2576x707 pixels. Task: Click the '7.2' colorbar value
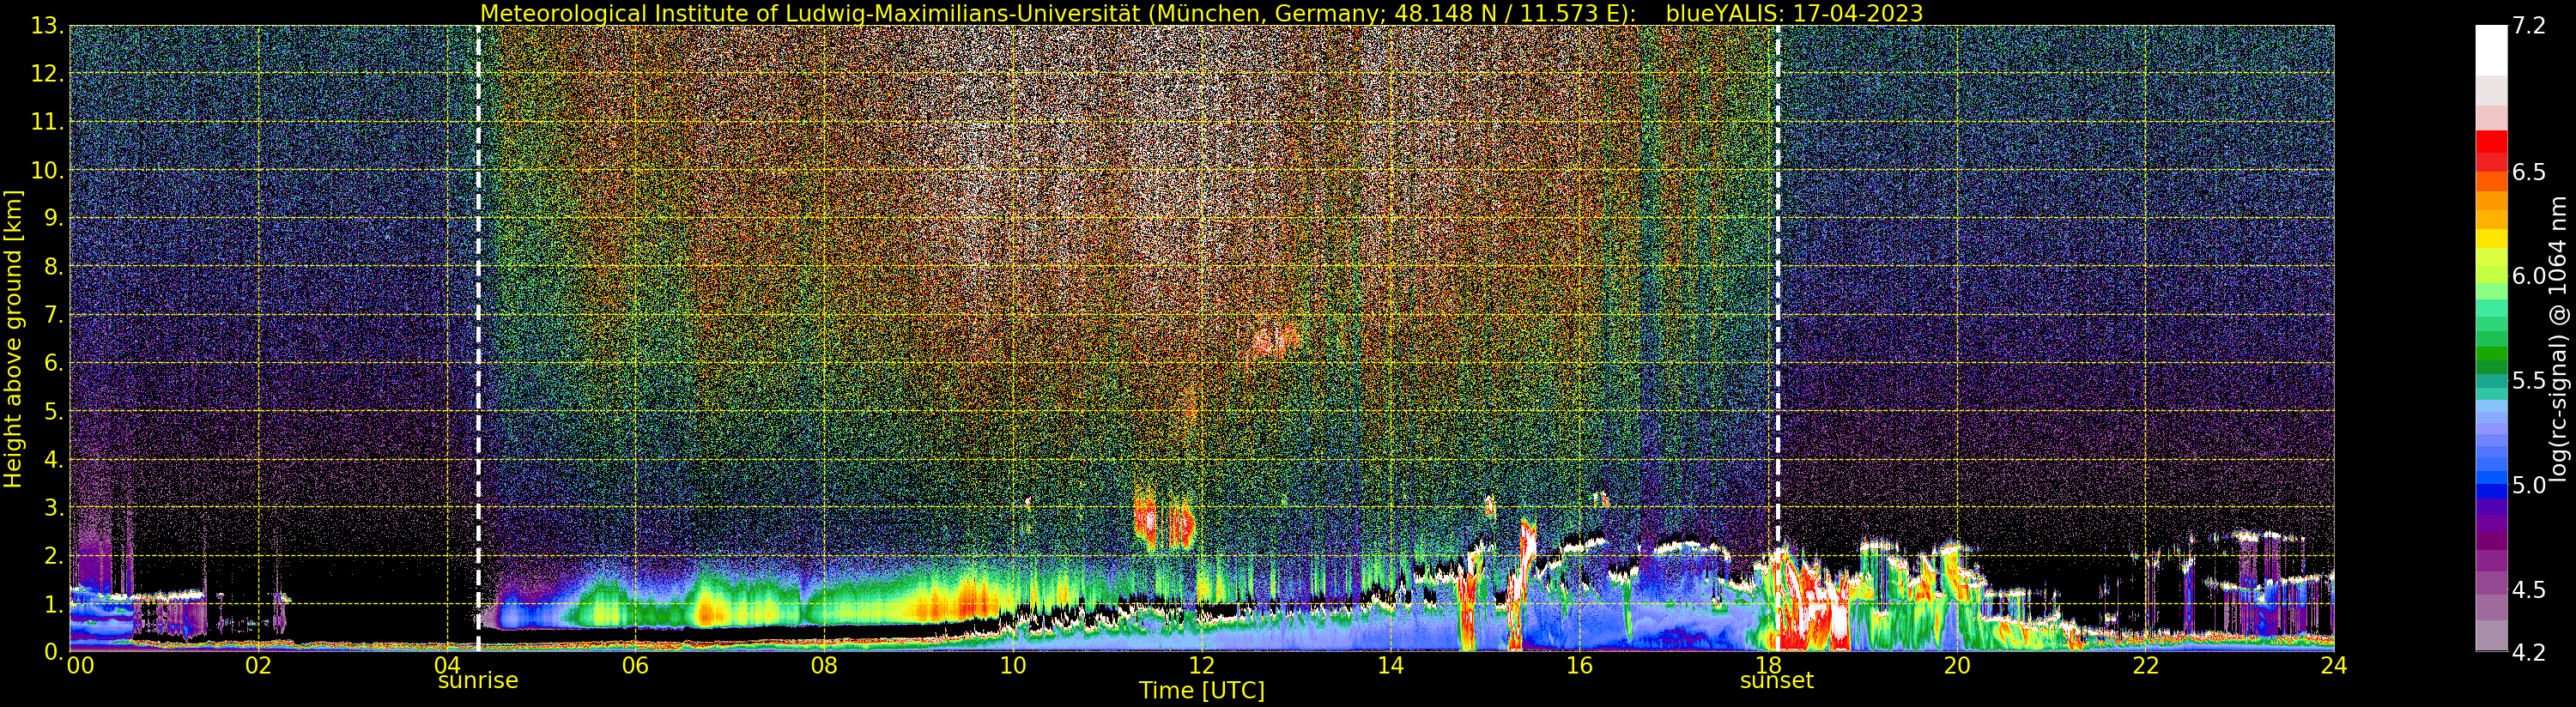(x=2529, y=26)
